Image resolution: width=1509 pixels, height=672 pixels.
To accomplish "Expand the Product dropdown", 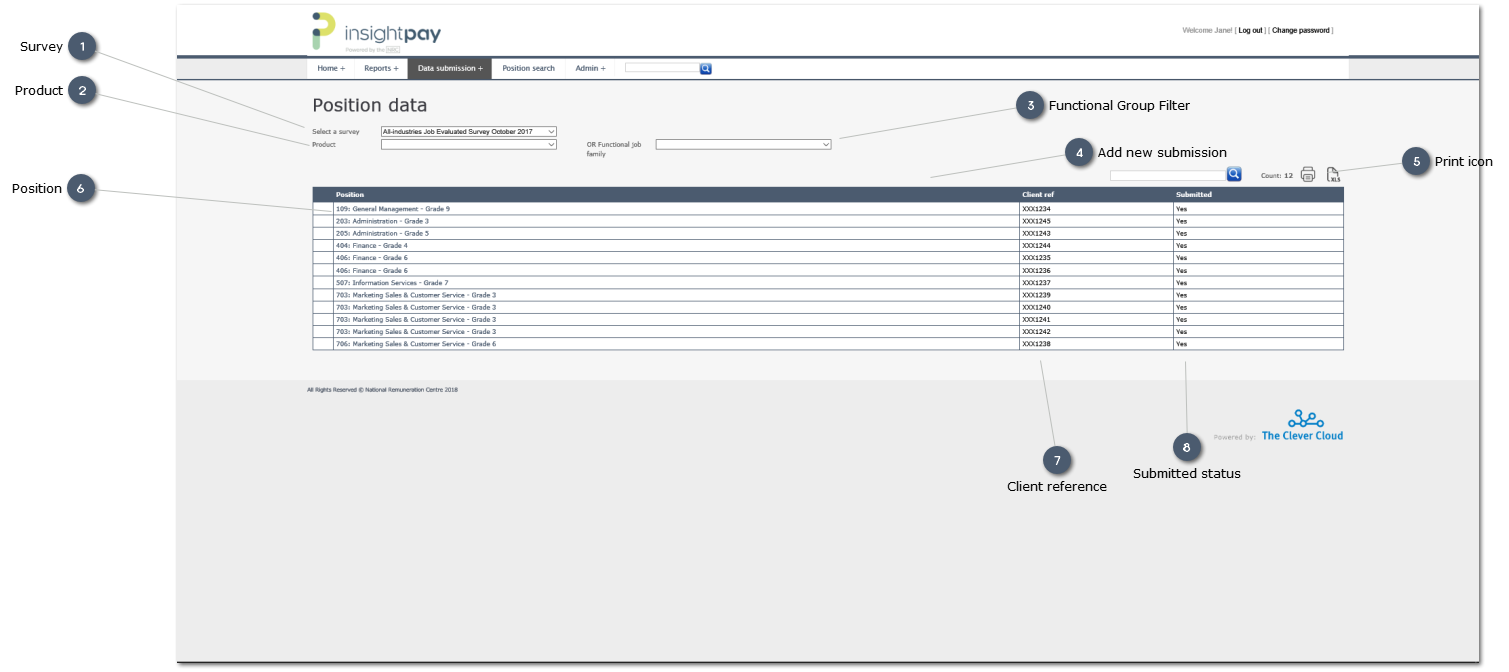I will pyautogui.click(x=468, y=144).
